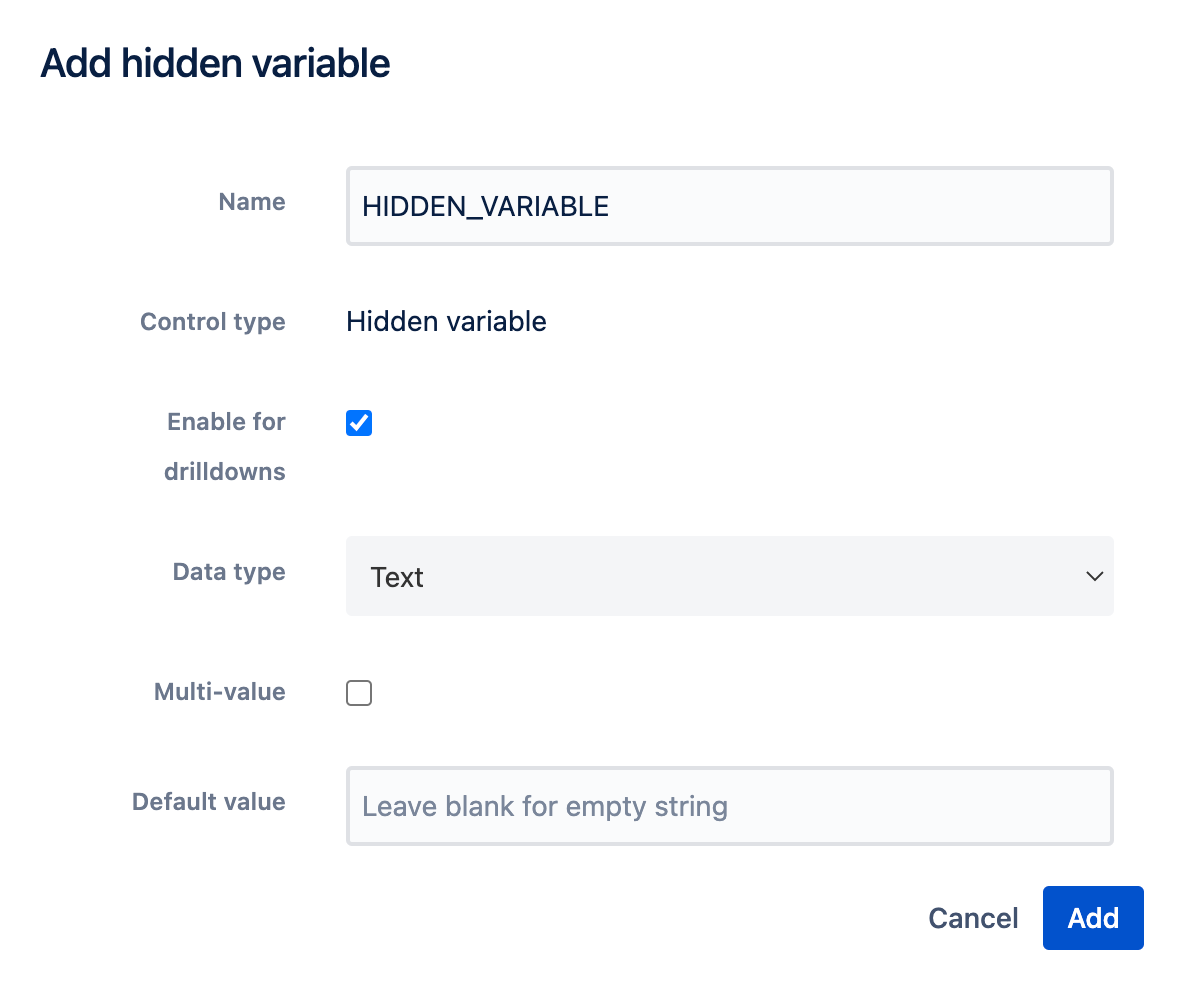
Task: Click the Add button
Action: [x=1093, y=918]
